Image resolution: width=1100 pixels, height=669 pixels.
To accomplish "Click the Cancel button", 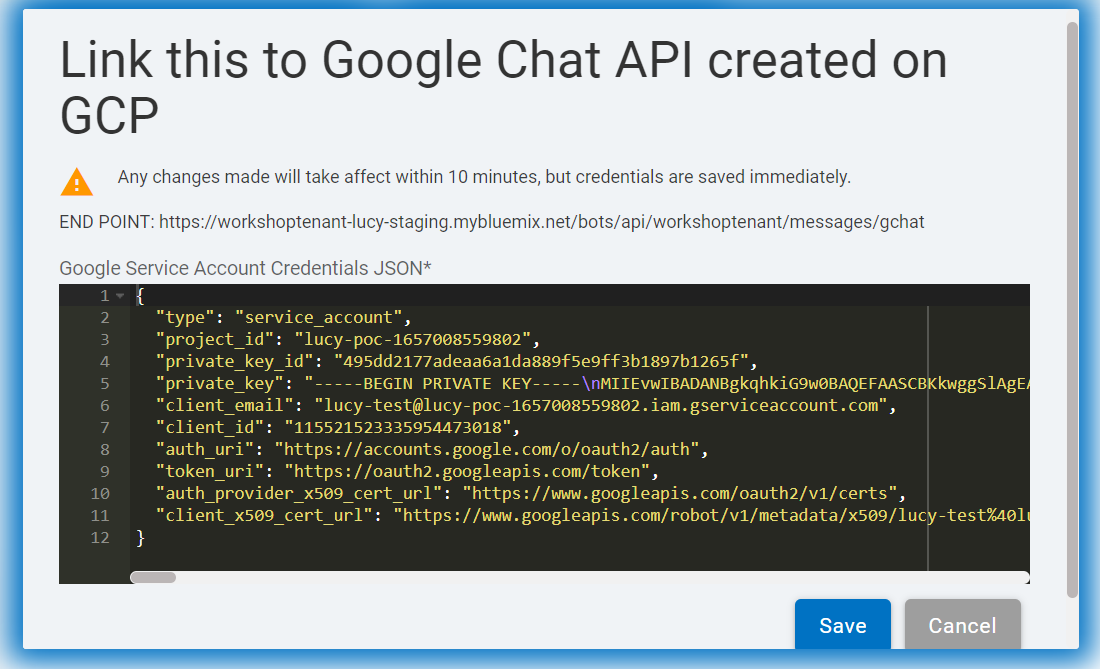I will [x=962, y=626].
